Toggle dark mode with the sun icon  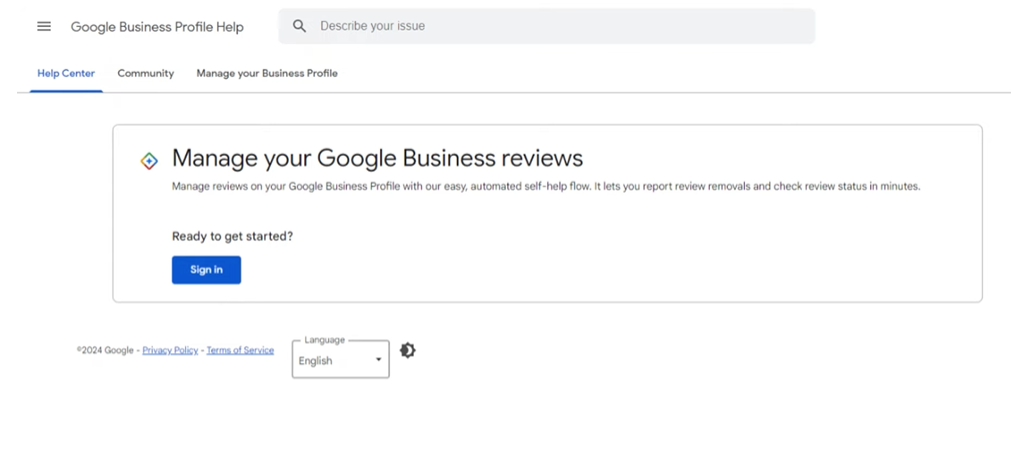[x=407, y=350]
